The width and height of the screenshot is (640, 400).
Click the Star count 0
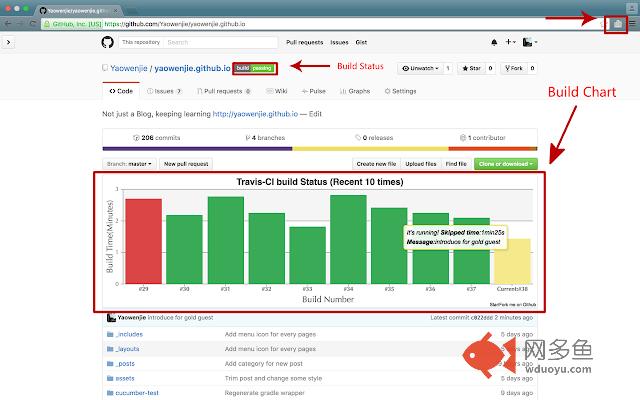coord(490,68)
